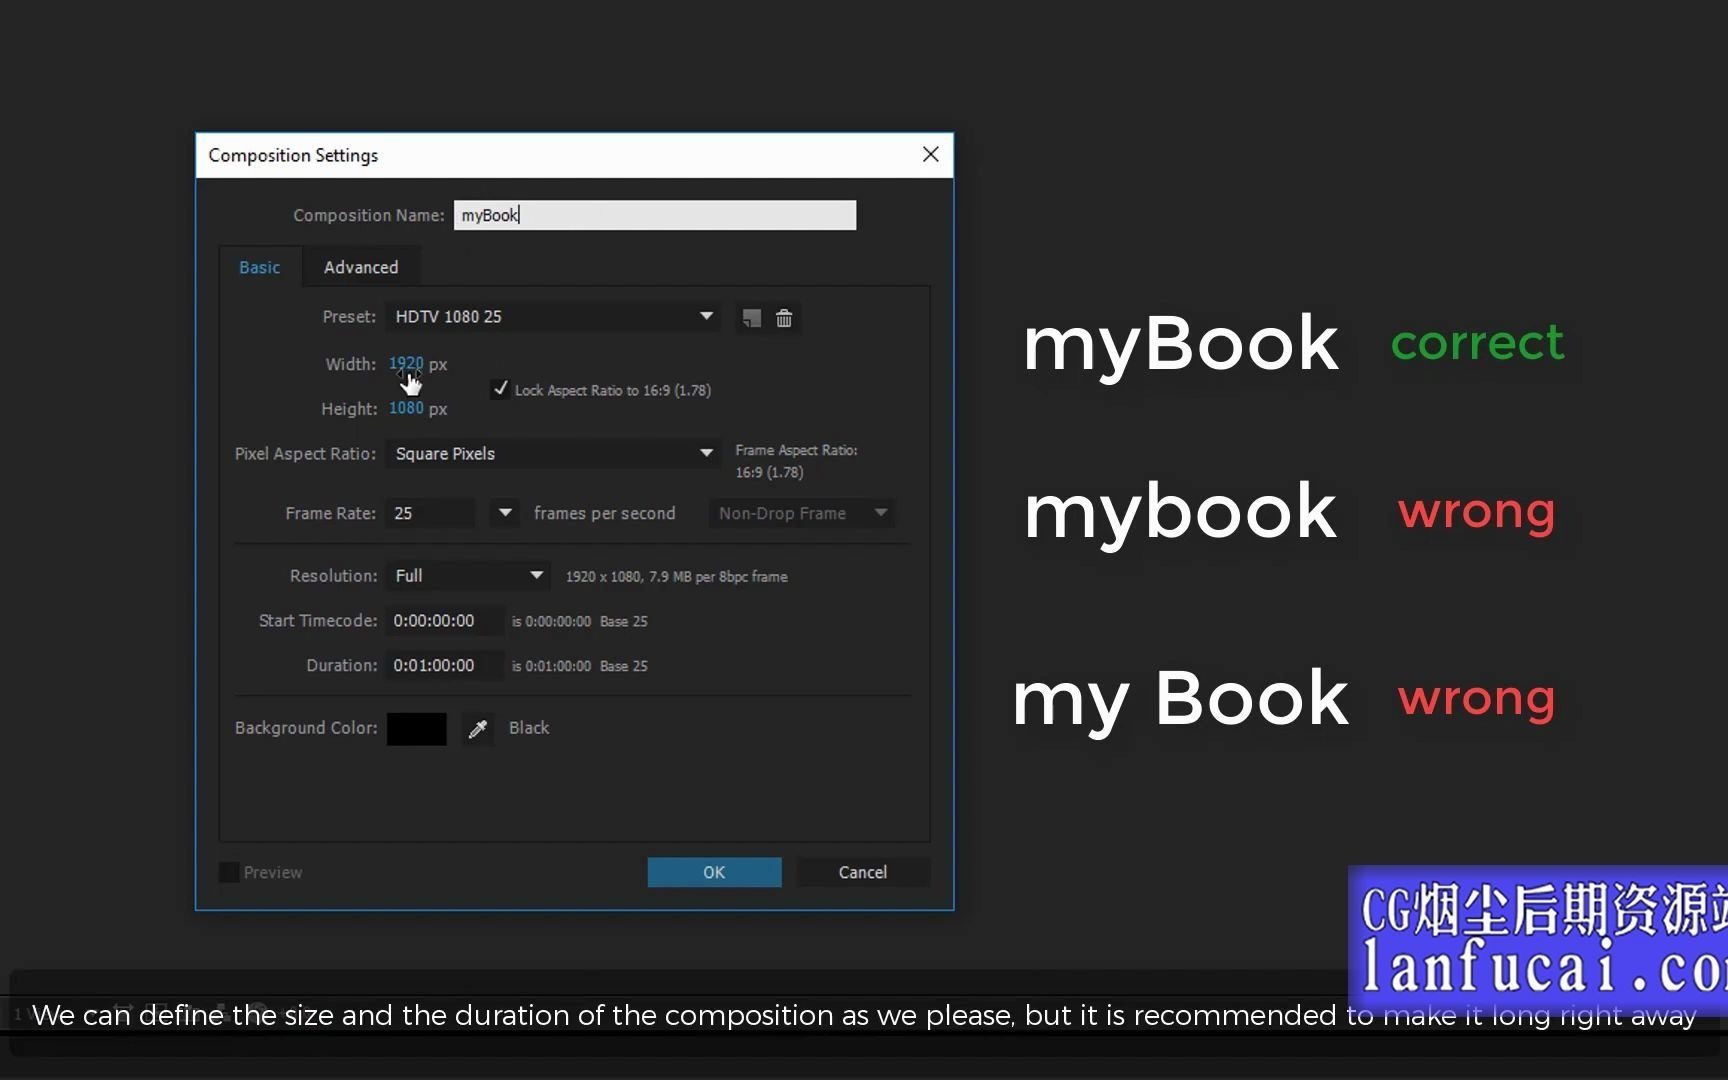The height and width of the screenshot is (1080, 1728).
Task: Expand the Frame Rate arrow dropdown
Action: [505, 513]
